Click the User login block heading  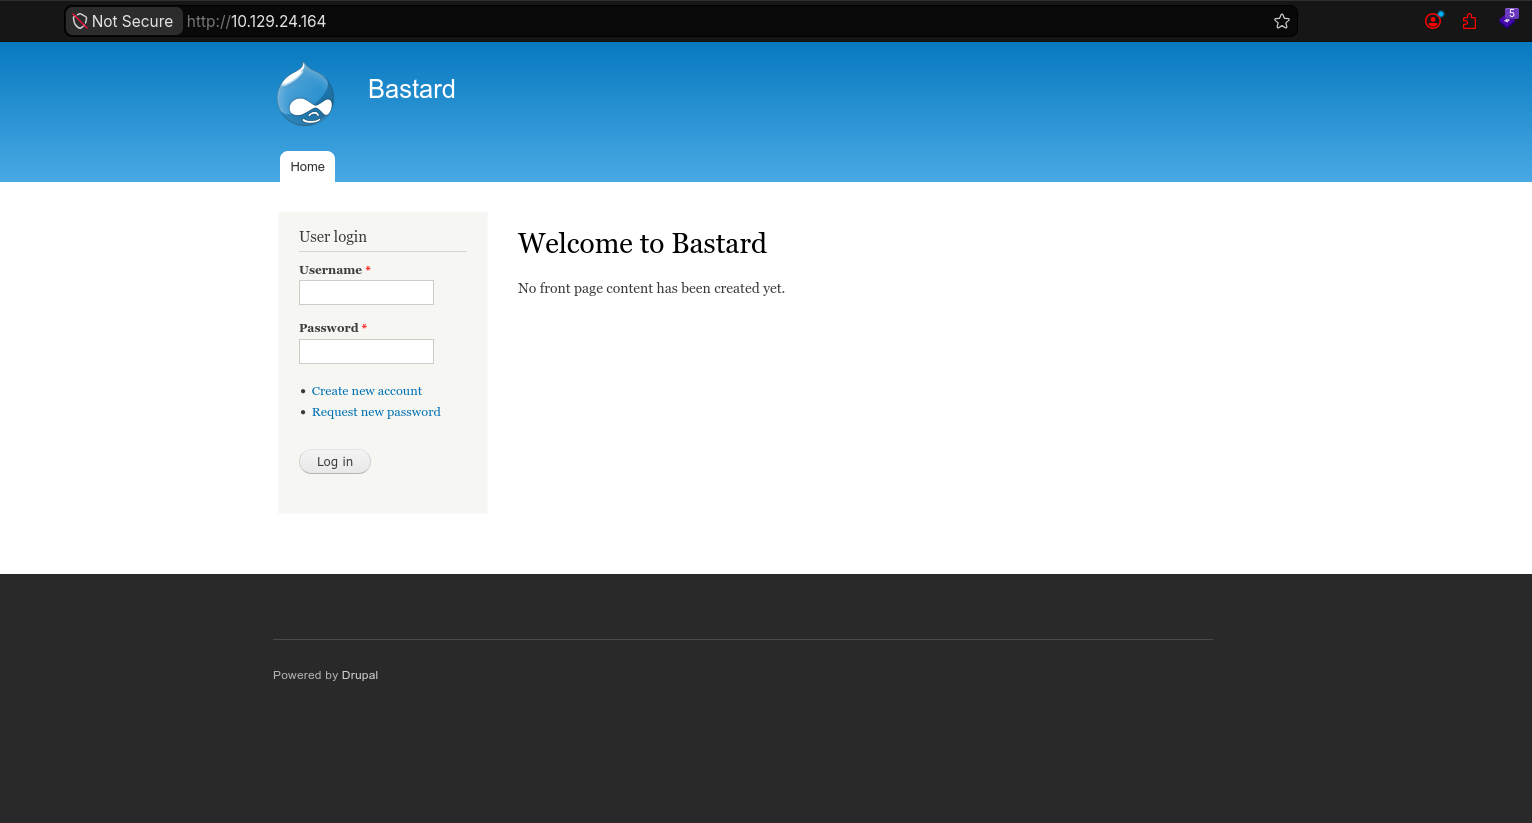point(333,237)
